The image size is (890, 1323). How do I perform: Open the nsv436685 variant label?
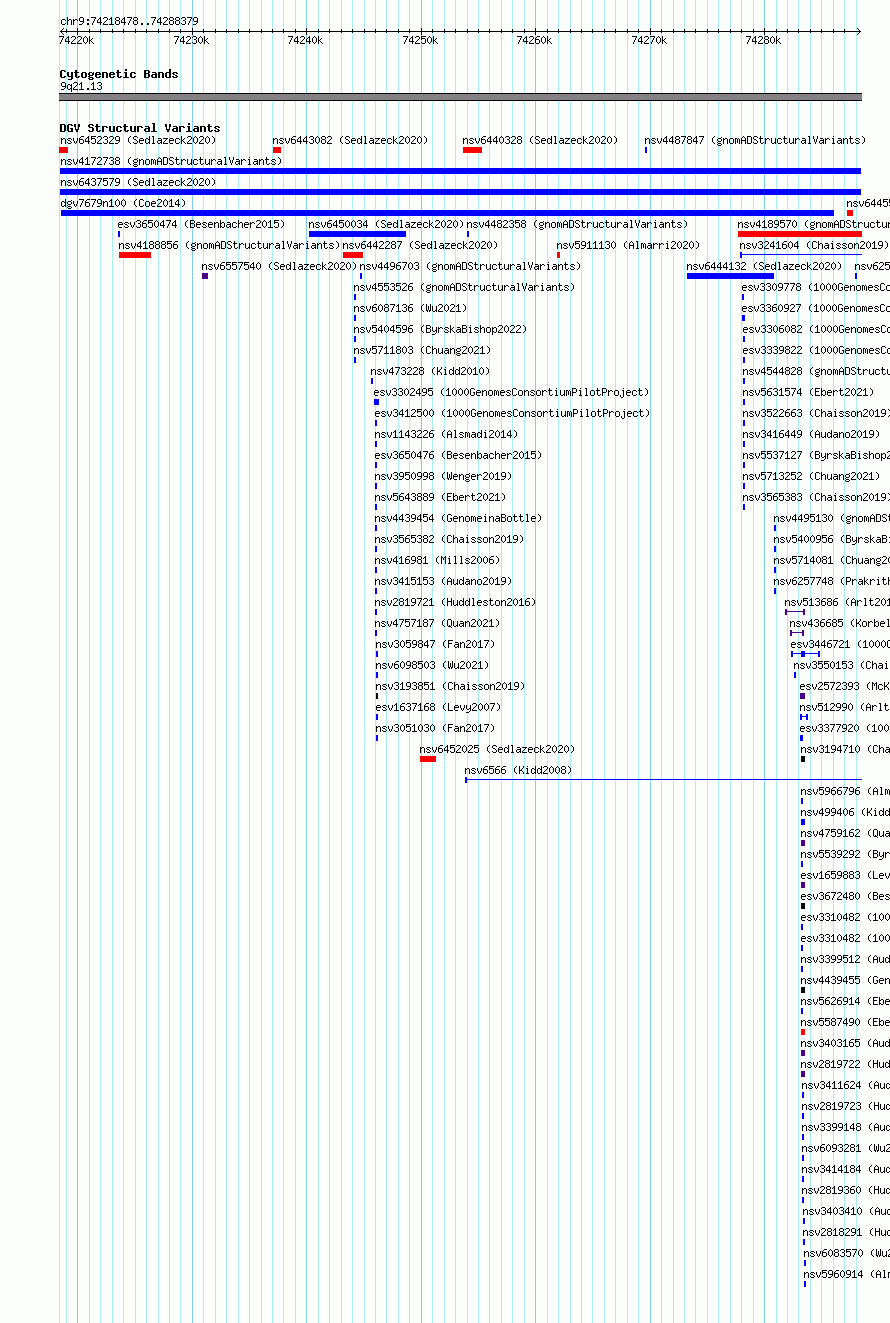pos(840,623)
